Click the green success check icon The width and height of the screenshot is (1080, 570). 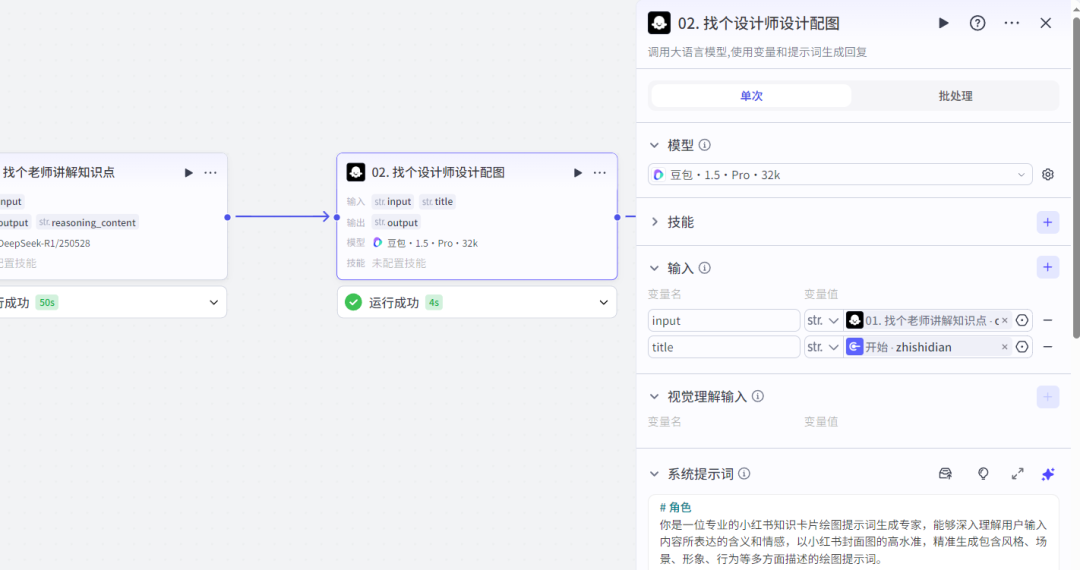(x=353, y=302)
